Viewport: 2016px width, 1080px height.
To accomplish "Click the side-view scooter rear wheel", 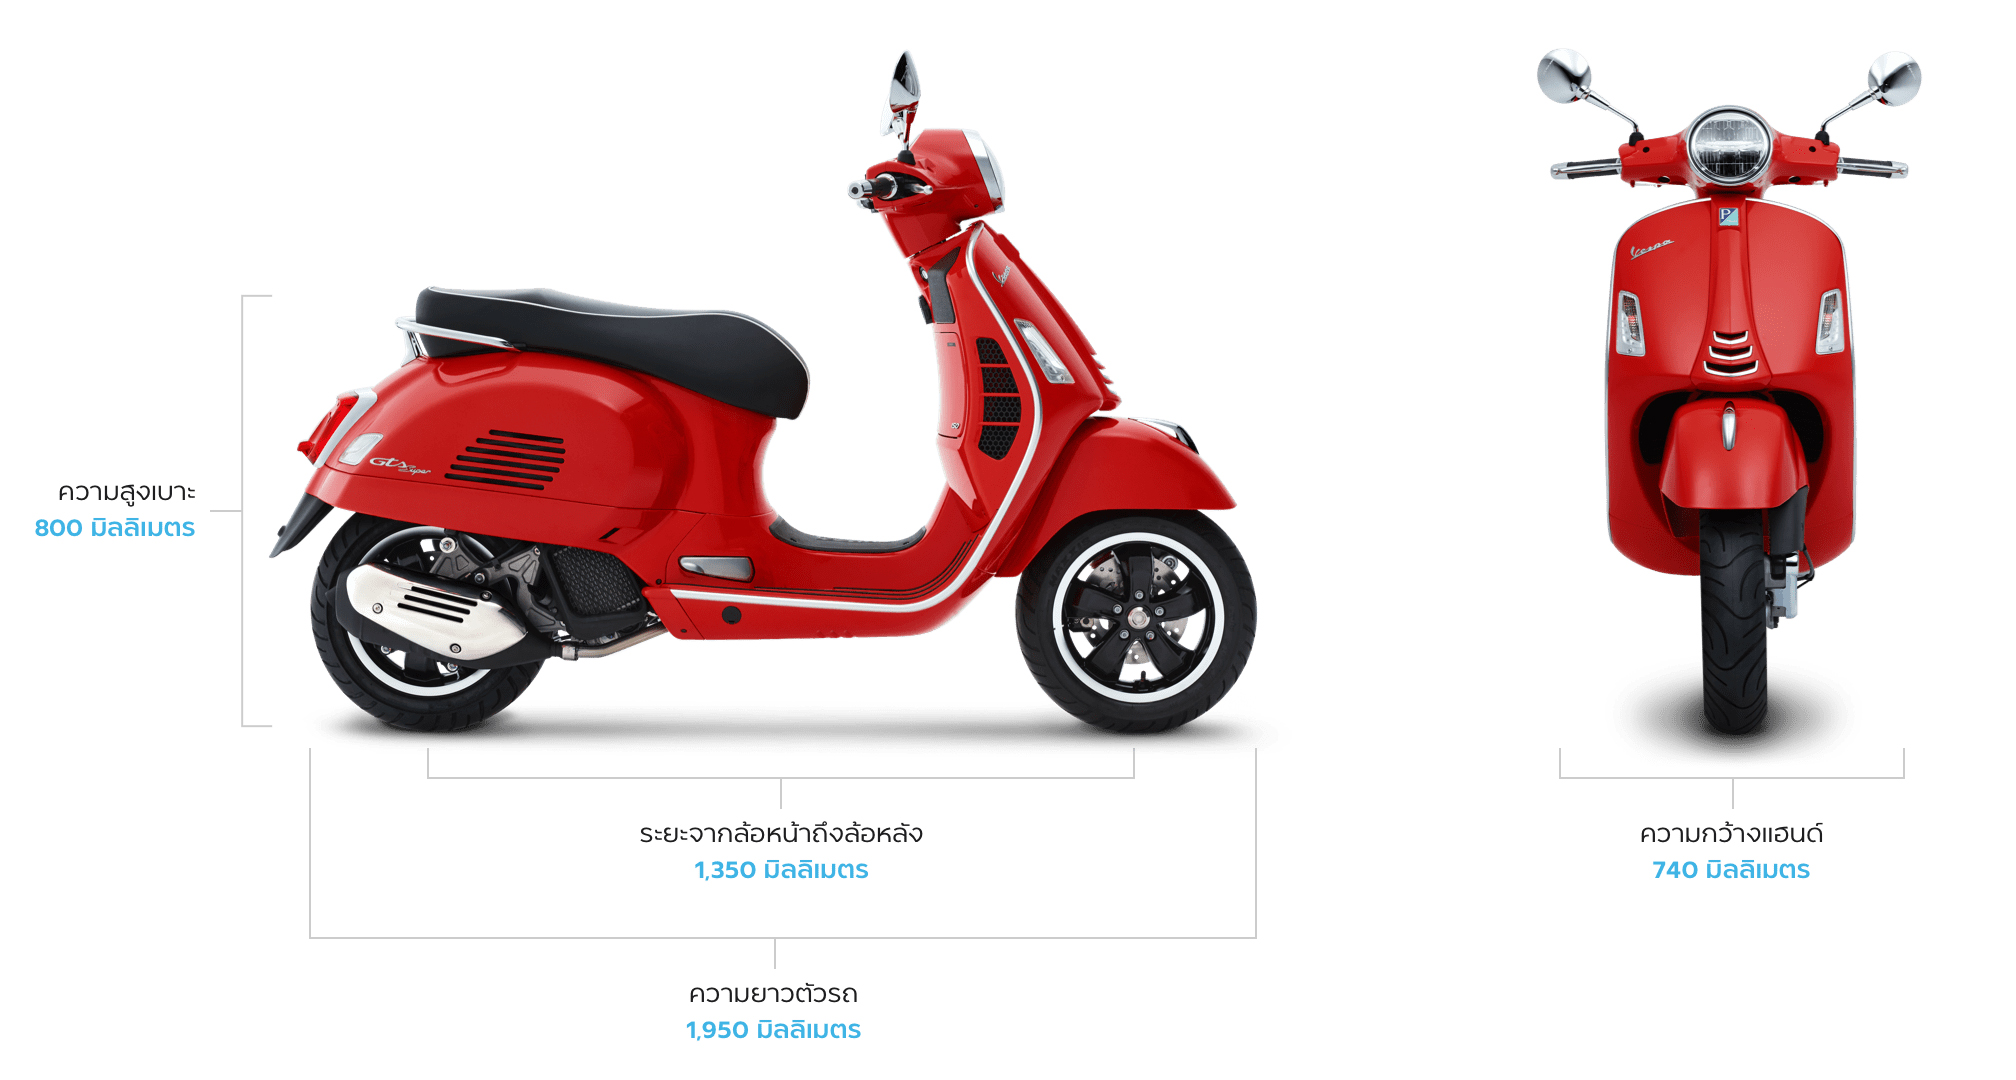I will click(425, 625).
